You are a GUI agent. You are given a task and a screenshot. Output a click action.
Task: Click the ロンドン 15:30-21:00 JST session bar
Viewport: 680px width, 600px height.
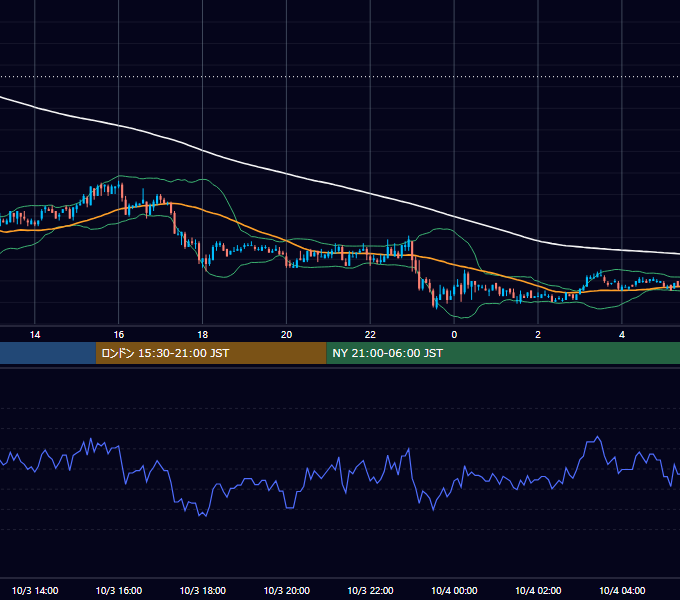point(211,353)
